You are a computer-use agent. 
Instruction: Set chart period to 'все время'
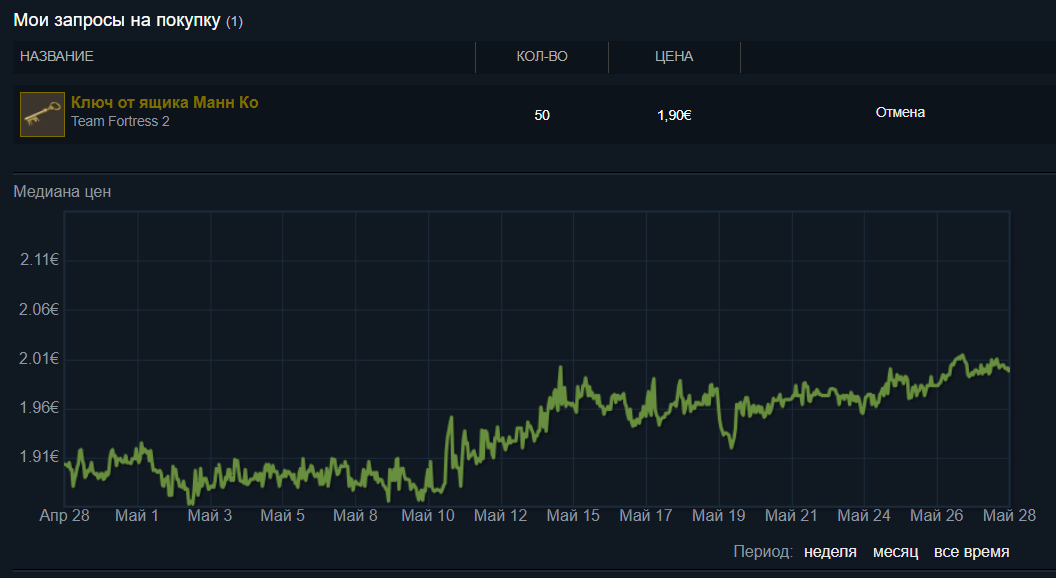(971, 552)
